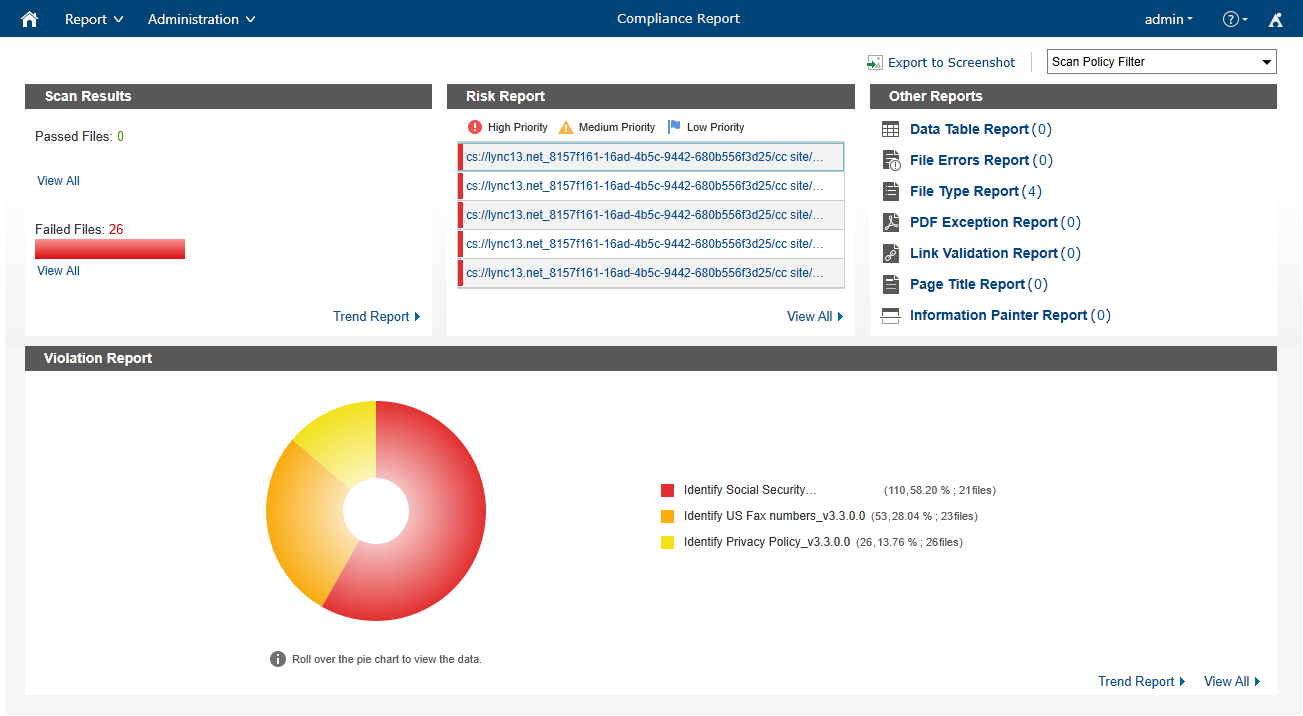Open the File Errors Report icon
The height and width of the screenshot is (716, 1303).
pyautogui.click(x=891, y=160)
